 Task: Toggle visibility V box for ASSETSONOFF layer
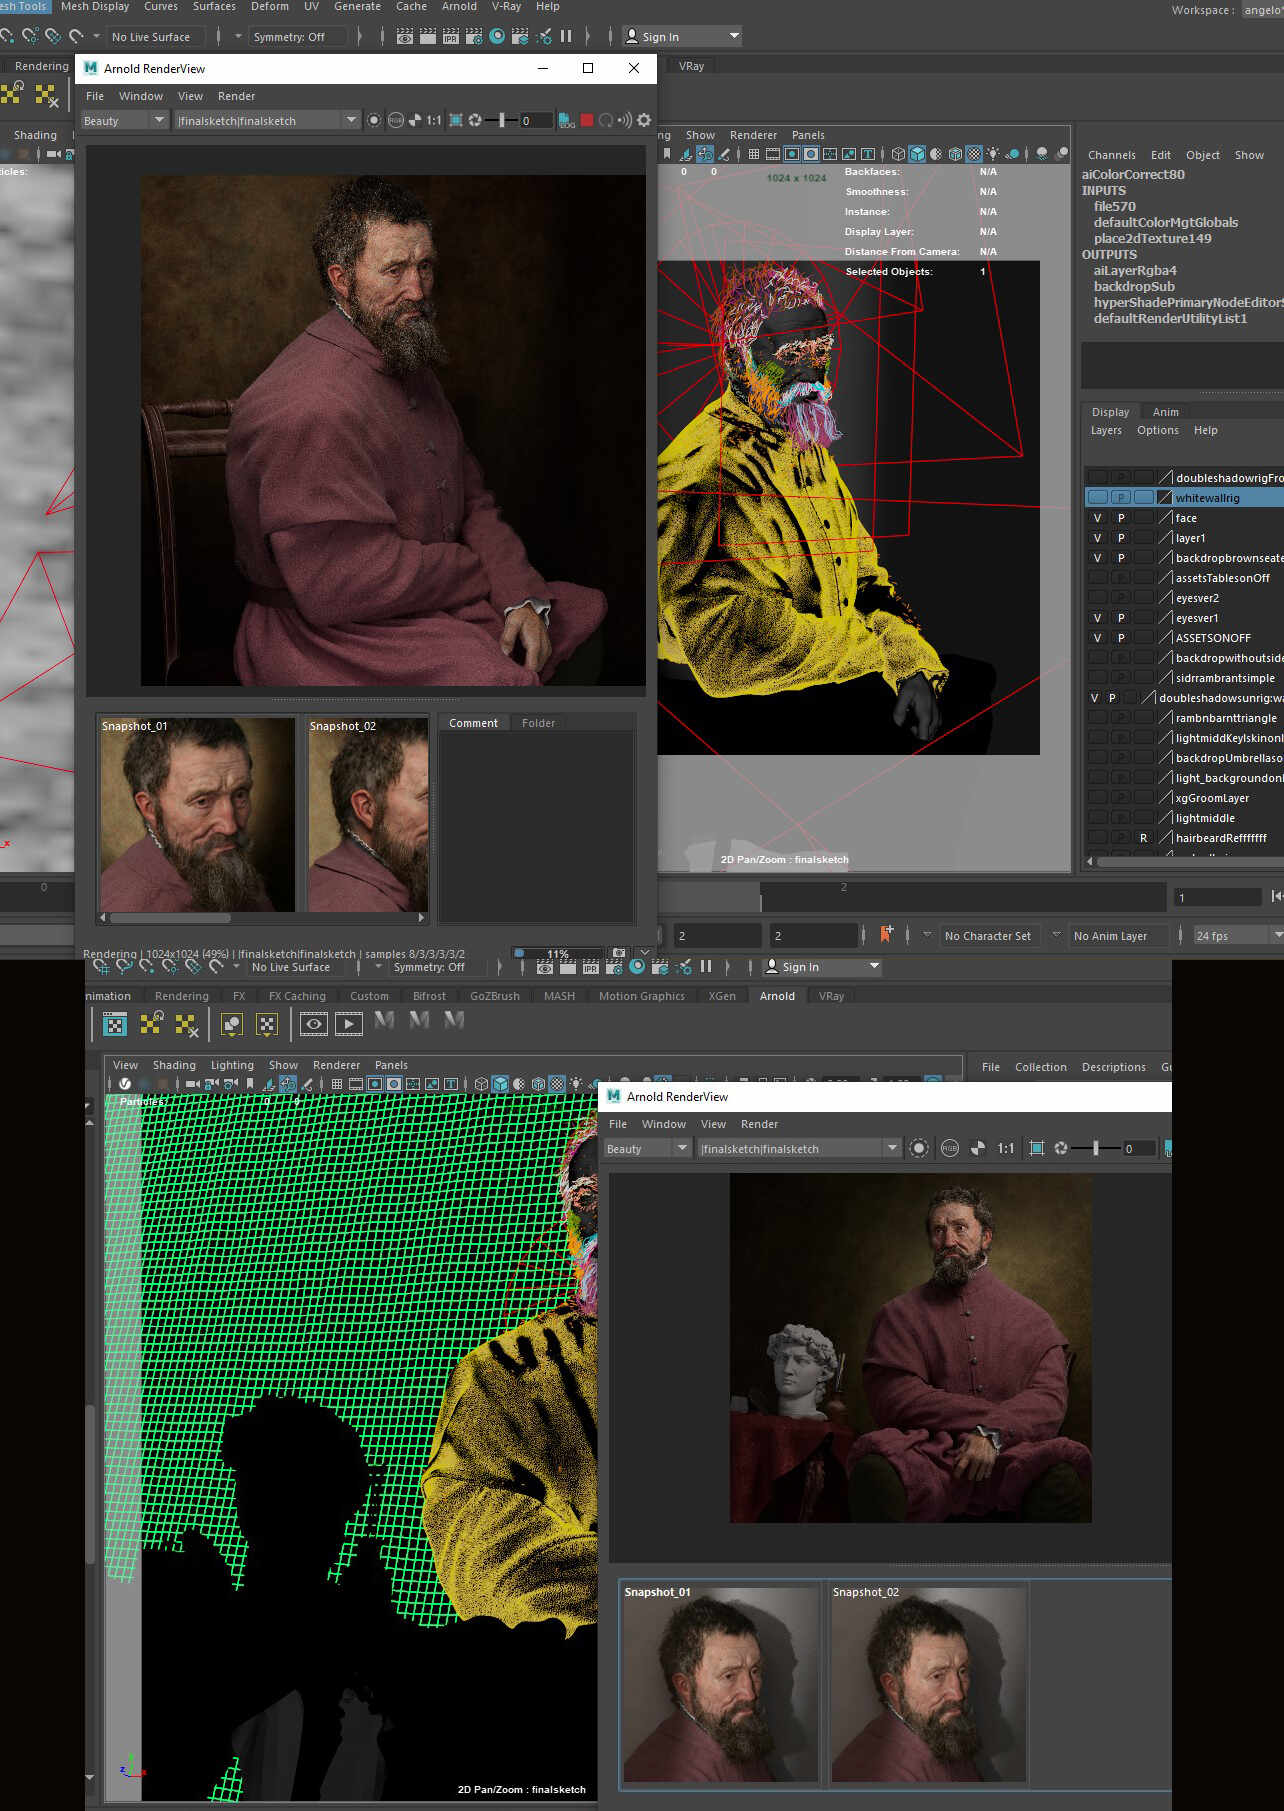point(1098,638)
